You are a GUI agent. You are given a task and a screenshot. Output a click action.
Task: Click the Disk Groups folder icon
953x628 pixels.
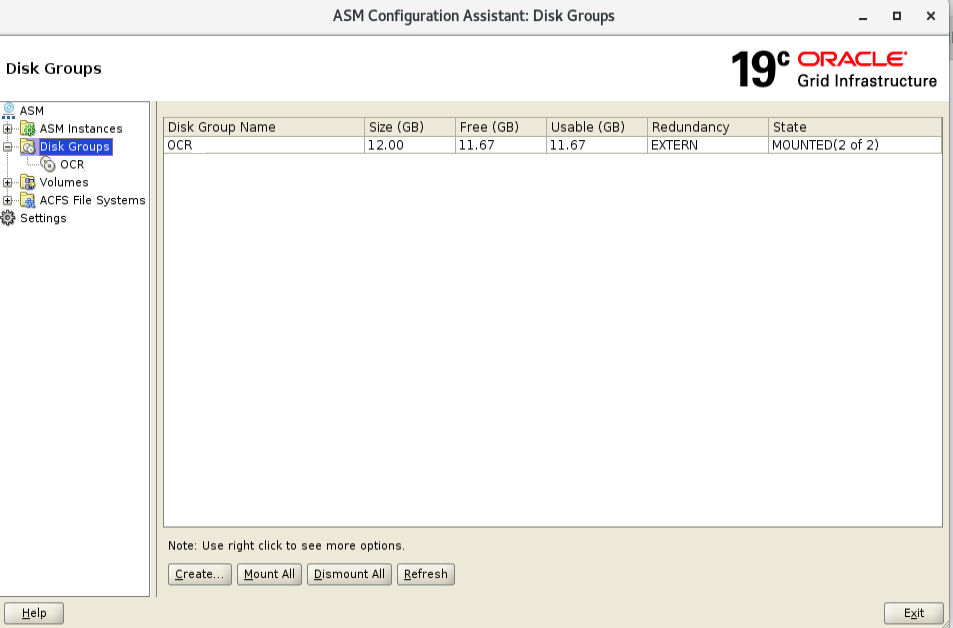coord(28,147)
